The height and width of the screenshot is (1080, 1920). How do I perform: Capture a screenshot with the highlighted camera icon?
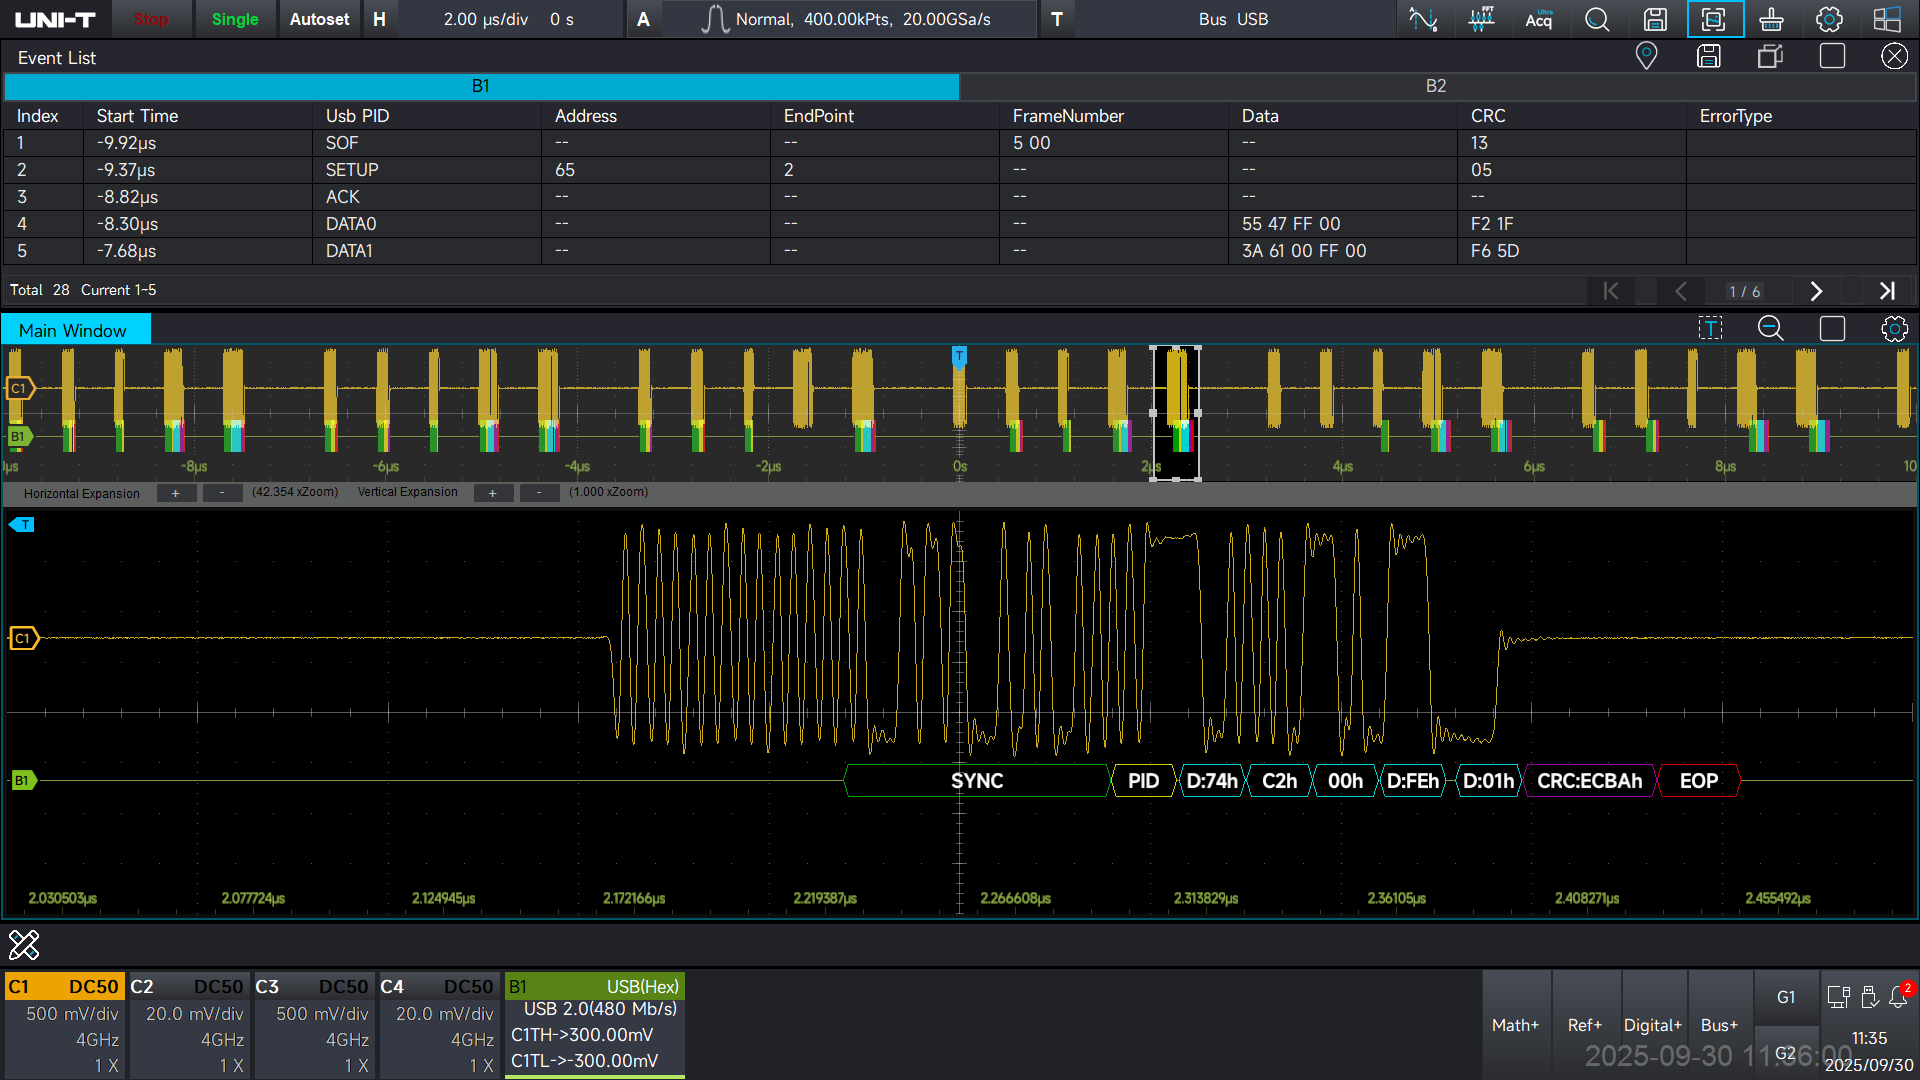[x=1714, y=19]
